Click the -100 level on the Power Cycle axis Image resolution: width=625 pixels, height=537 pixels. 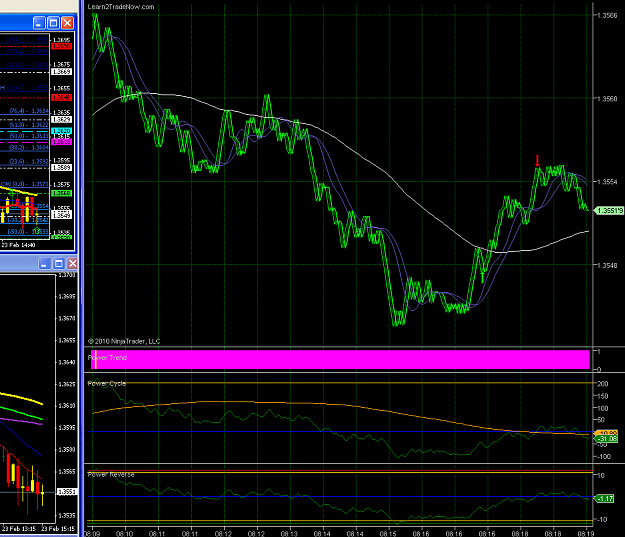pos(603,456)
